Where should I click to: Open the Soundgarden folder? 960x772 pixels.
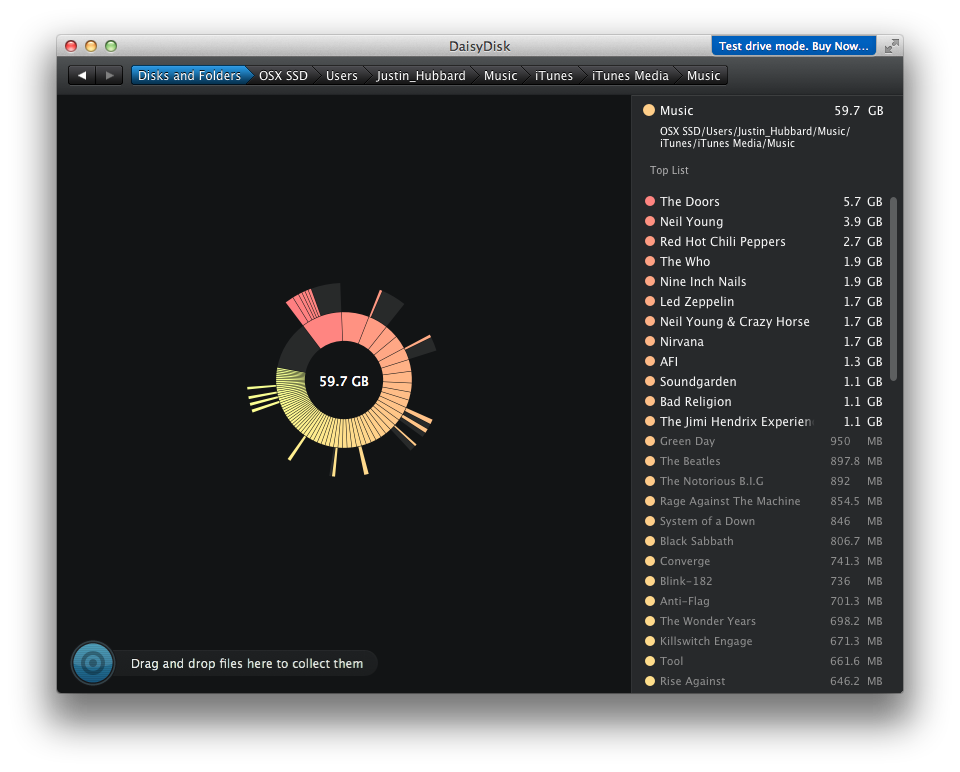[763, 381]
